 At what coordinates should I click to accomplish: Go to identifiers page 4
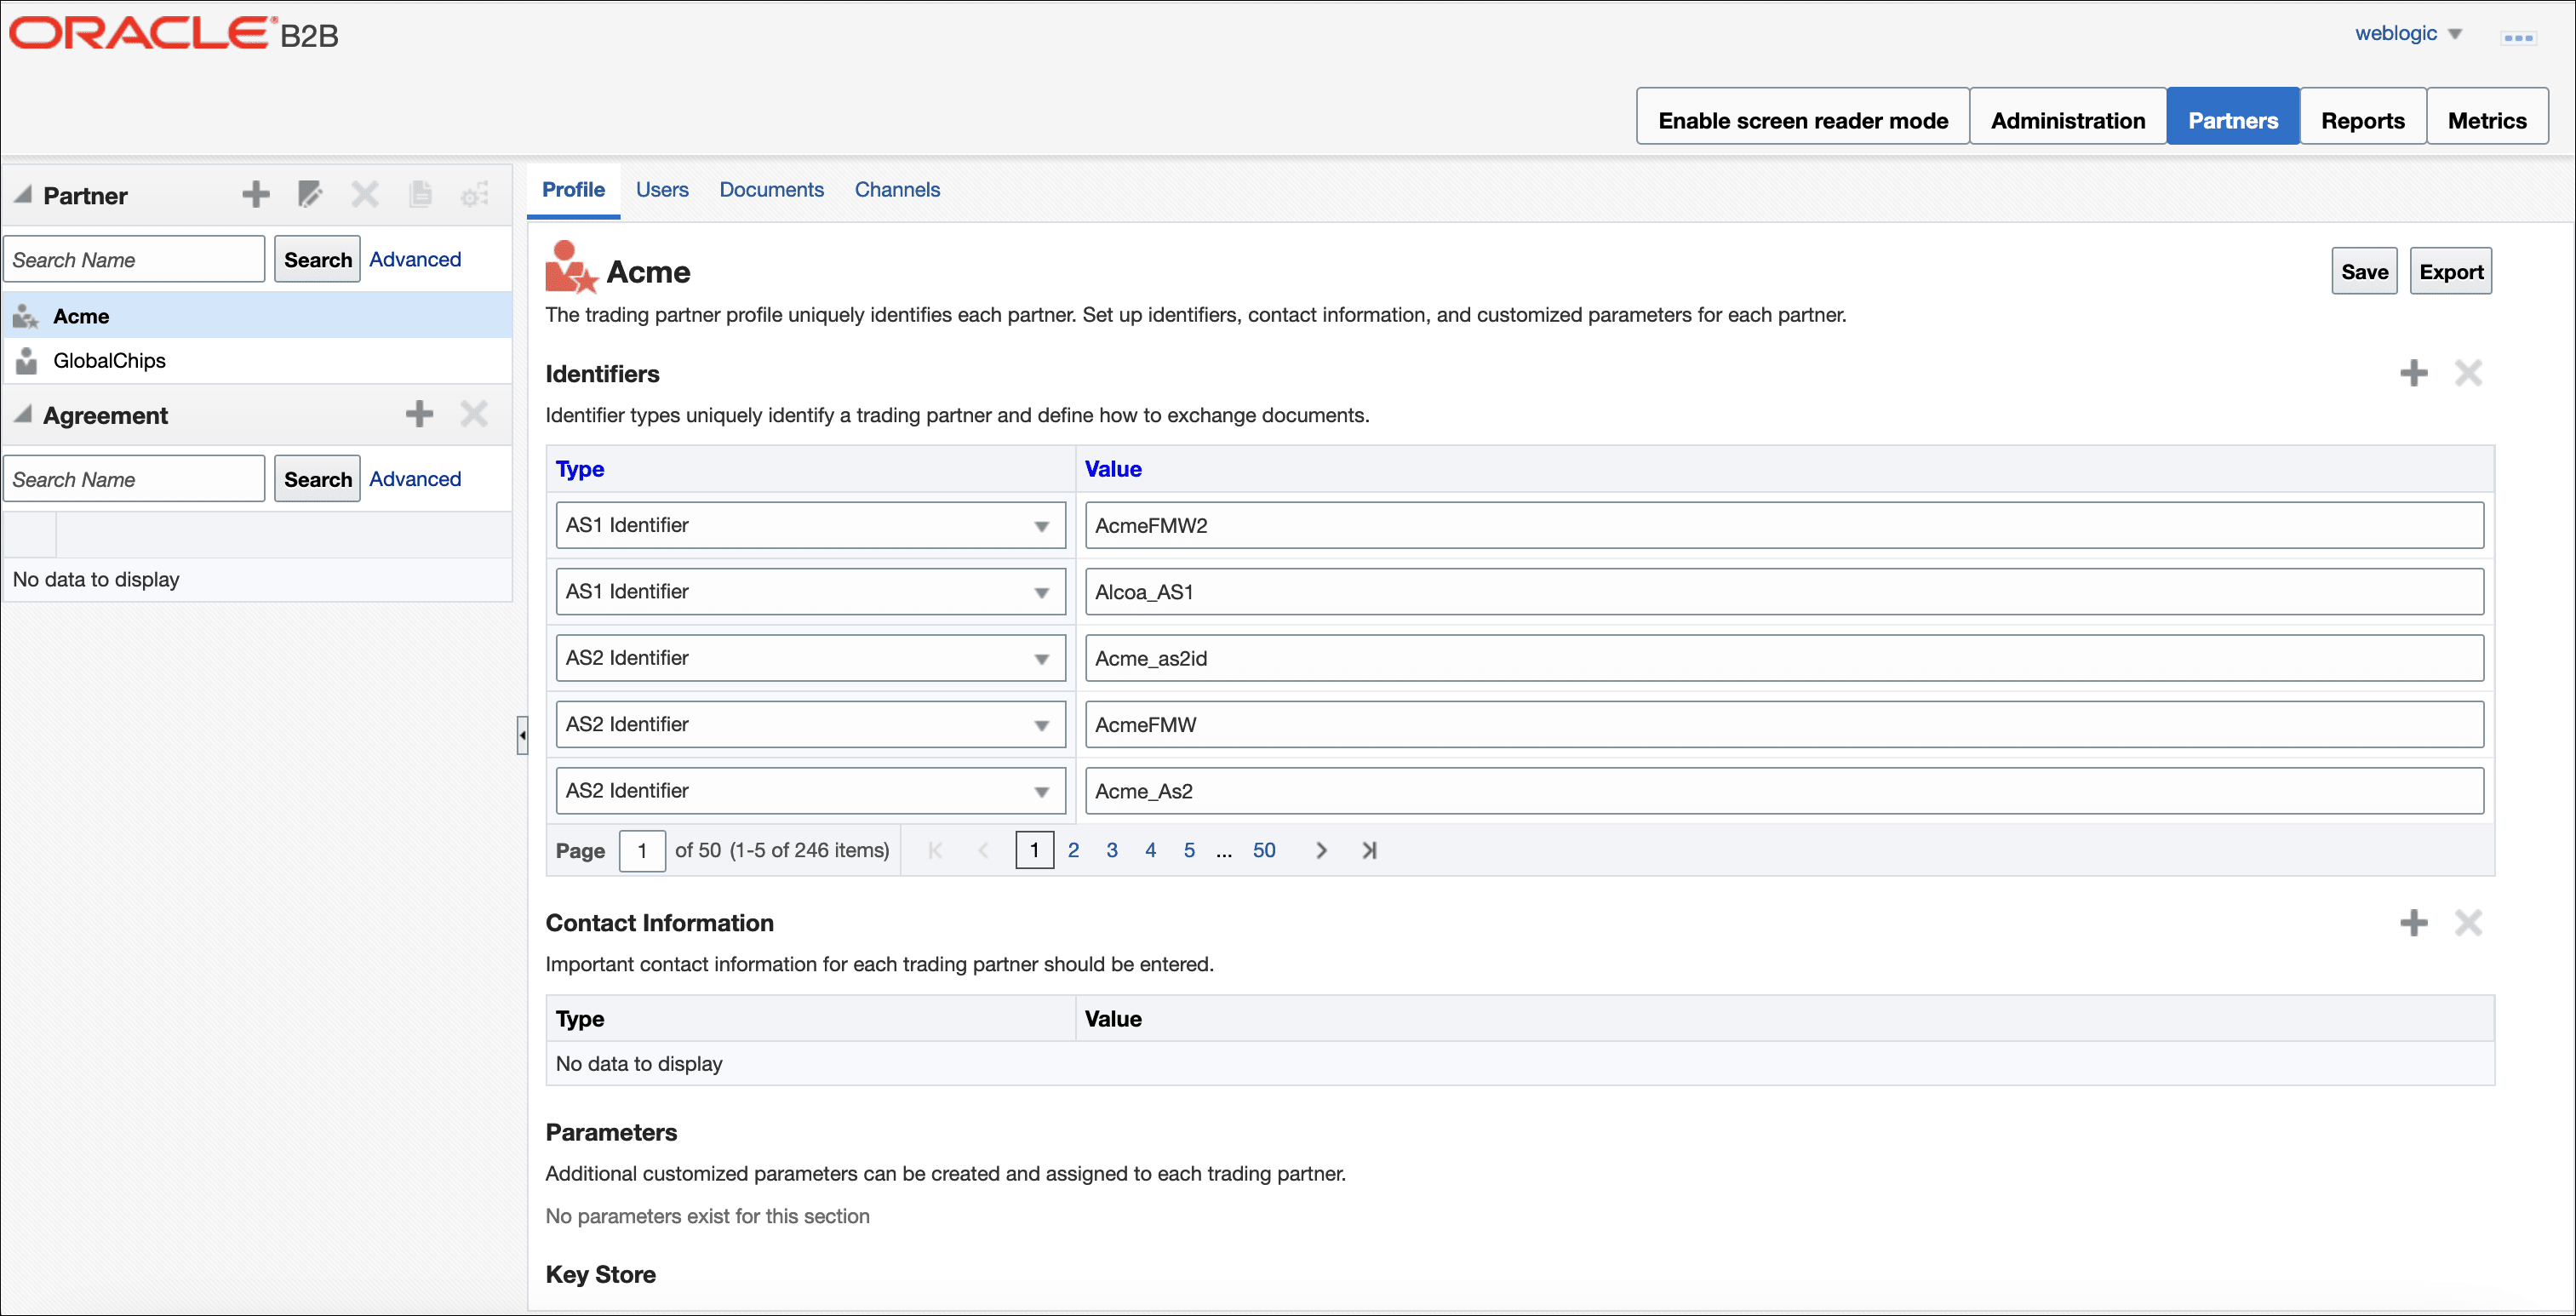coord(1151,850)
